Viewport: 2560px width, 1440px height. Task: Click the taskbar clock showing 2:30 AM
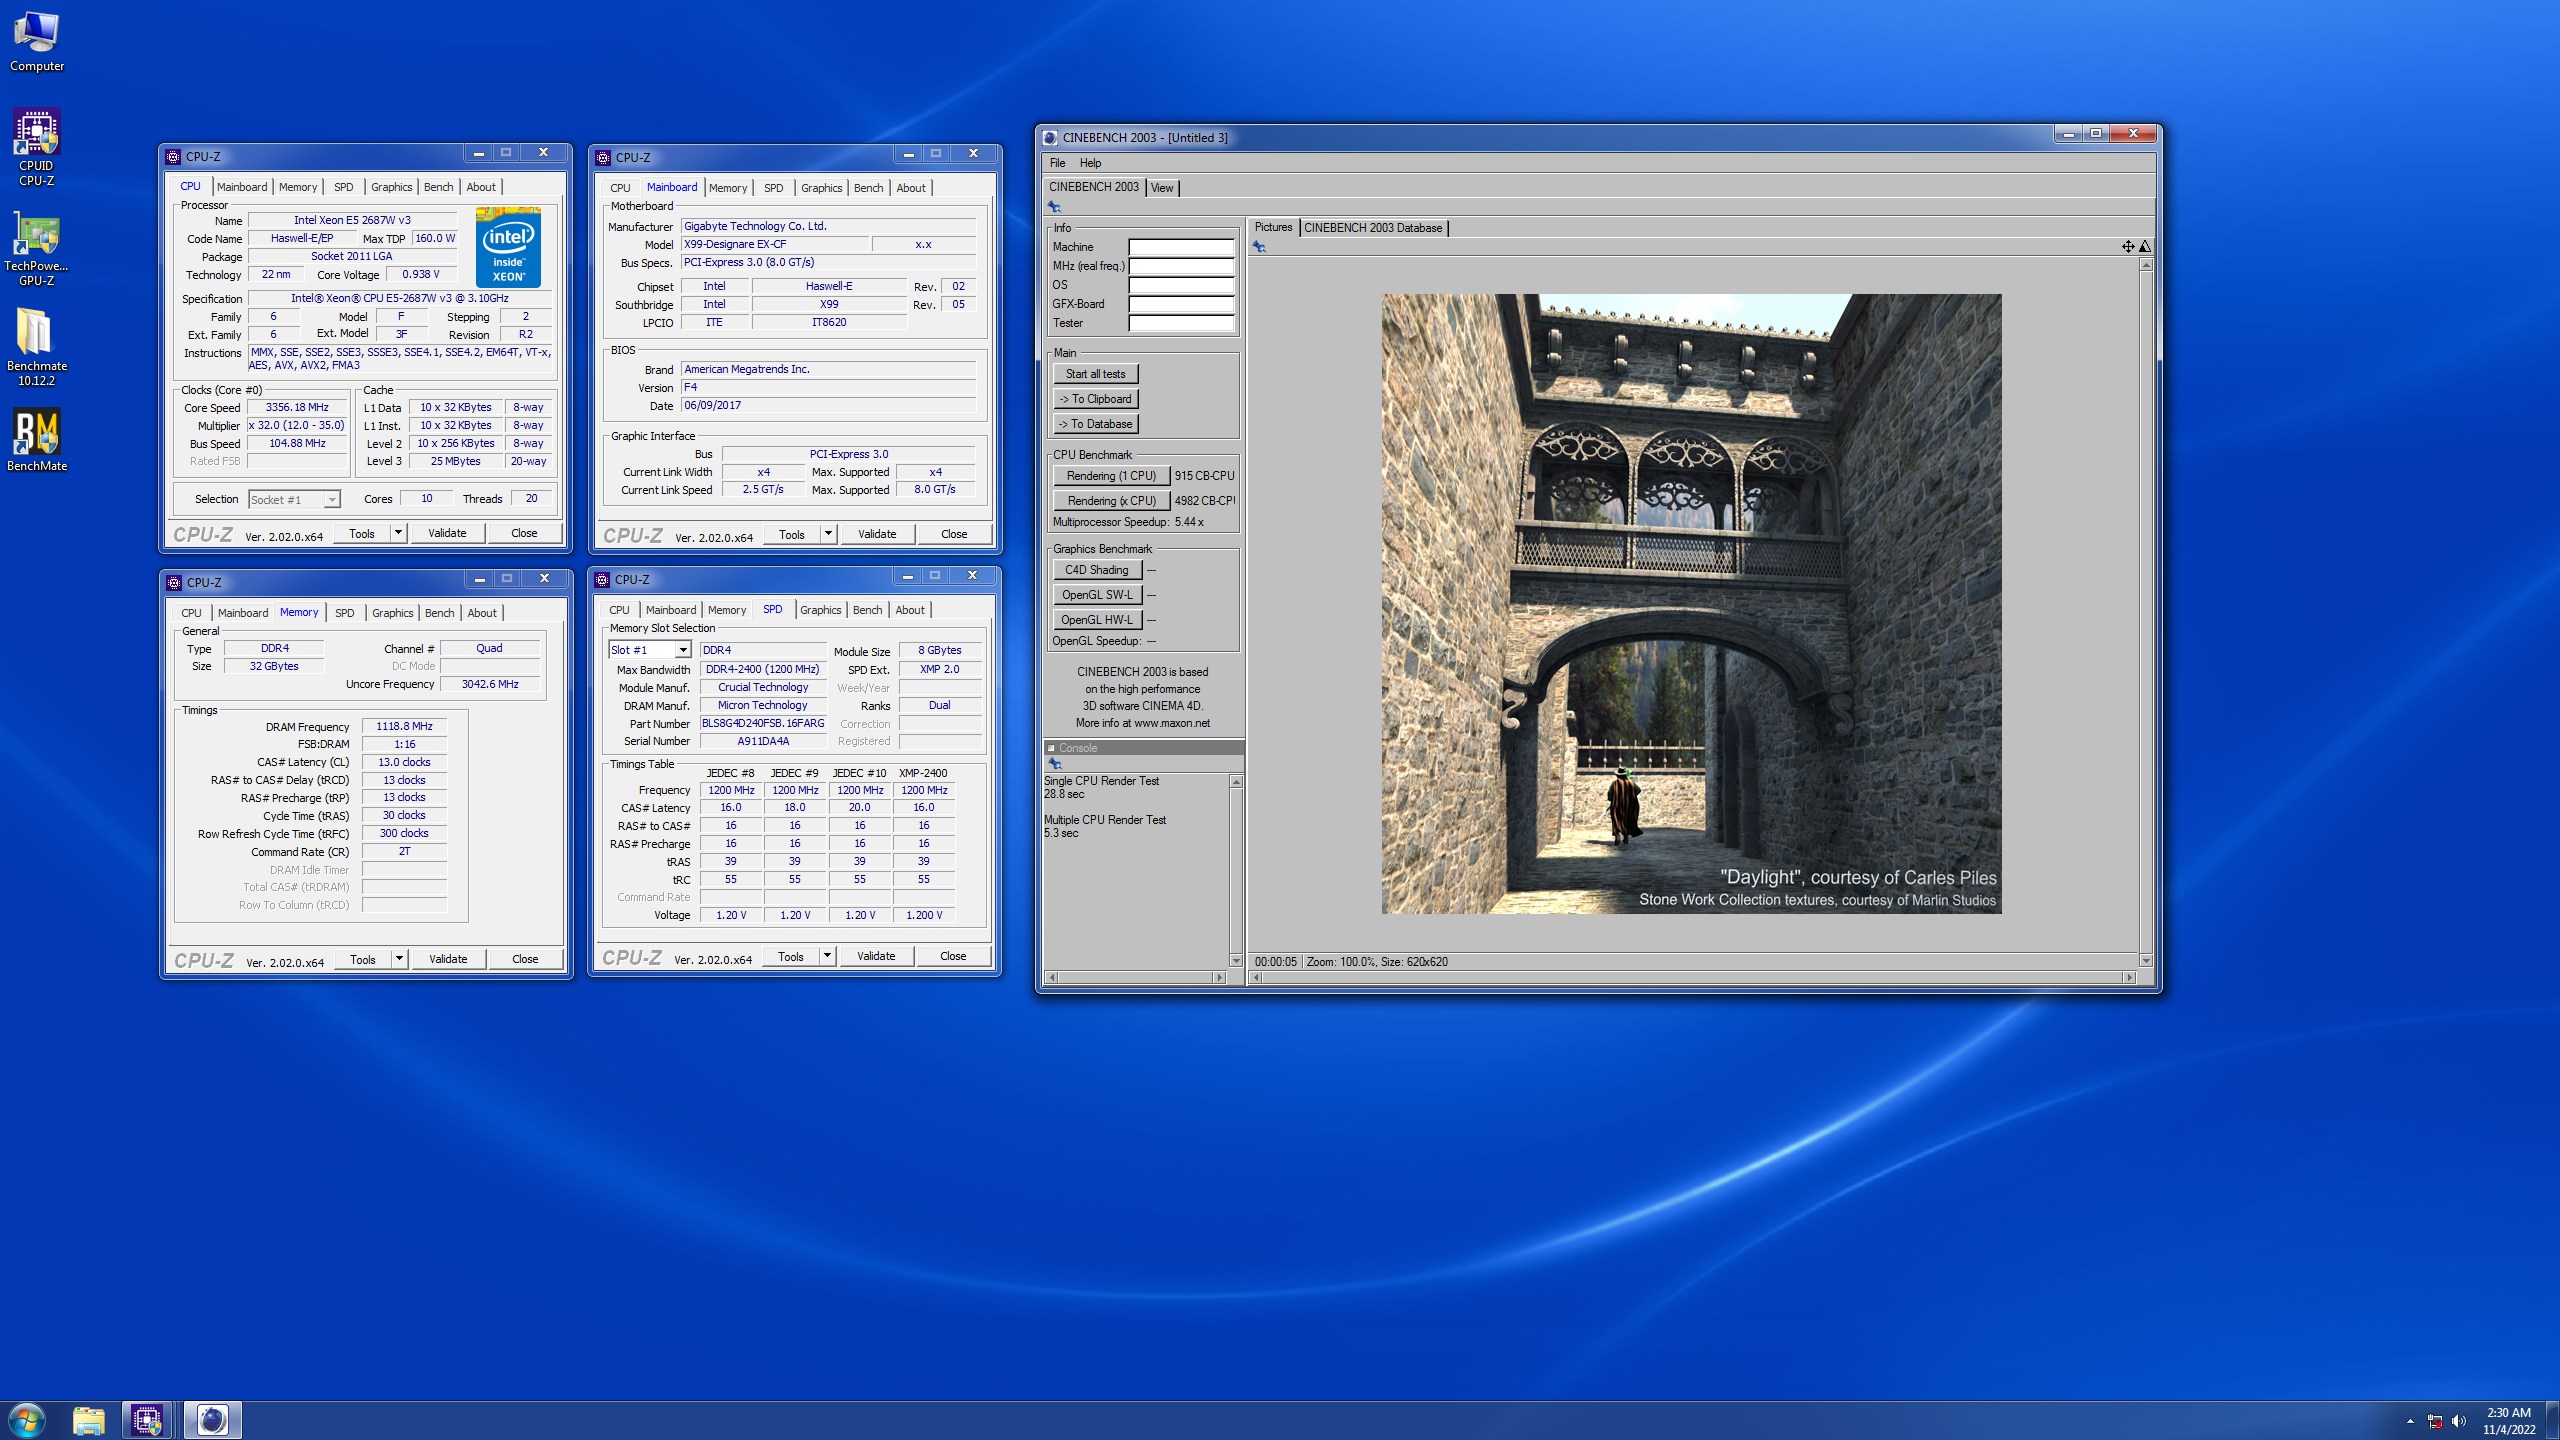(2508, 1421)
